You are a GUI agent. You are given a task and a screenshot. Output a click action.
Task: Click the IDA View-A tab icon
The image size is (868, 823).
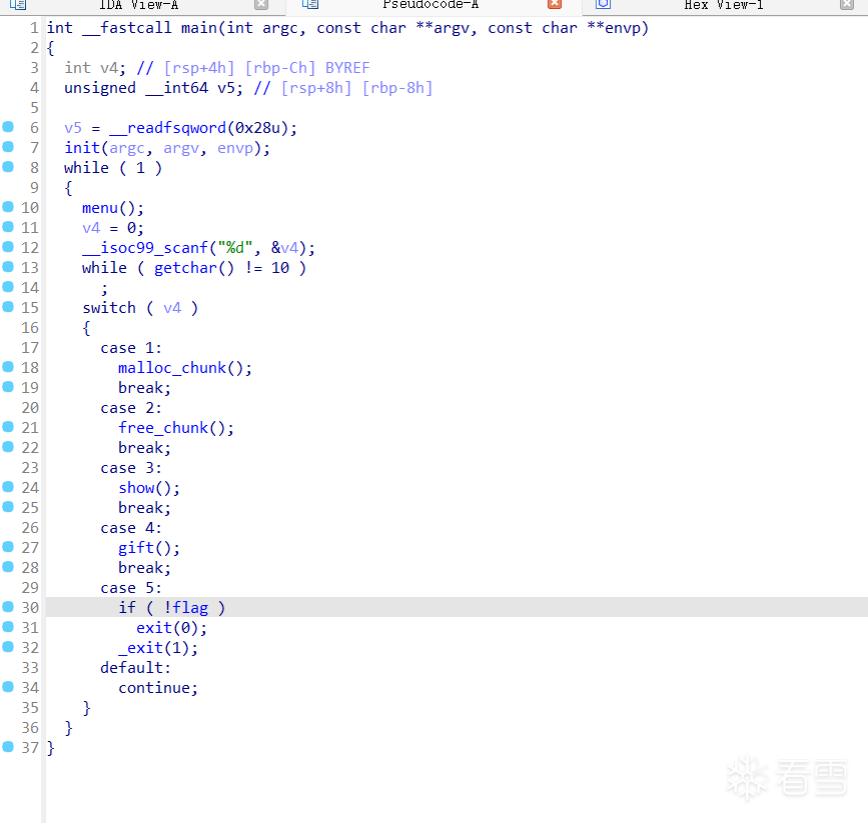tap(18, 5)
